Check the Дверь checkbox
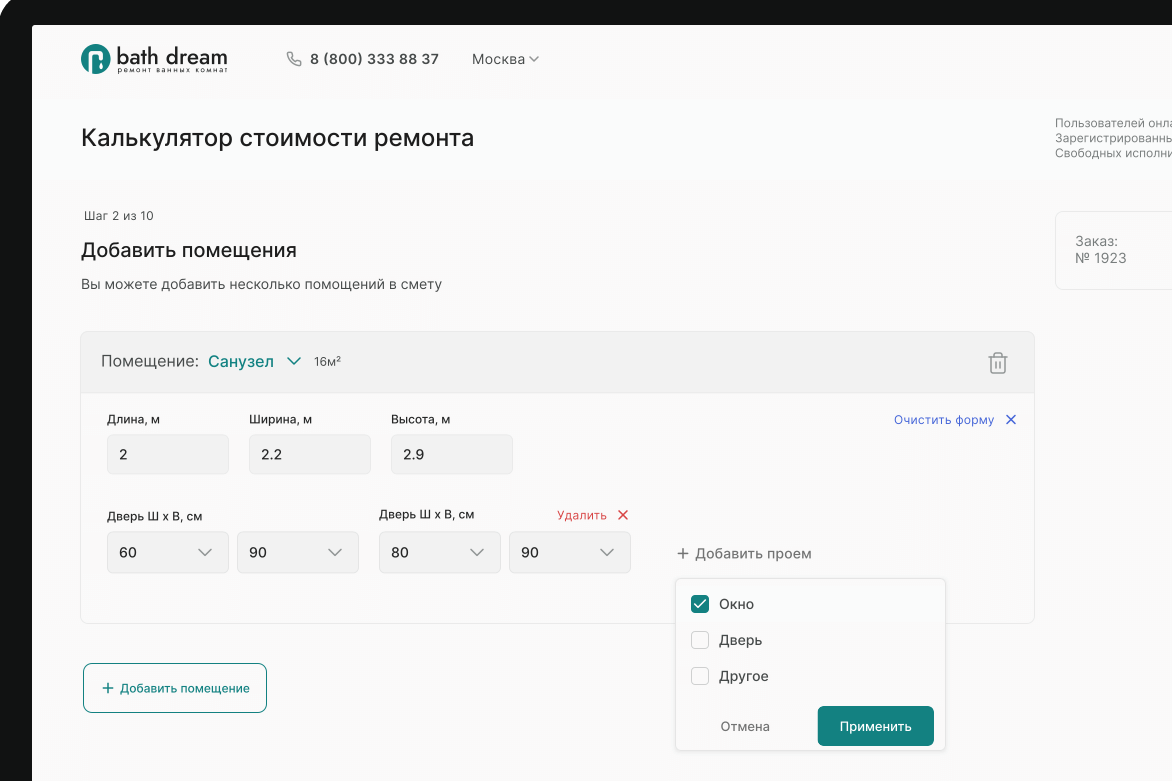Screen dimensions: 1172x781 [x=700, y=640]
